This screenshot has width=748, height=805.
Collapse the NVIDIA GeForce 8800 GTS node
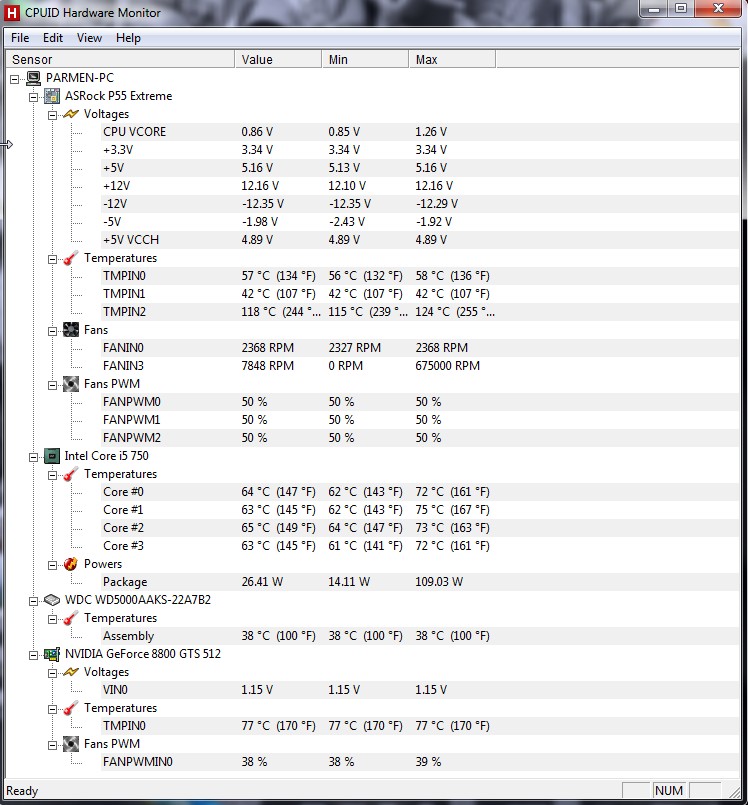[x=33, y=655]
